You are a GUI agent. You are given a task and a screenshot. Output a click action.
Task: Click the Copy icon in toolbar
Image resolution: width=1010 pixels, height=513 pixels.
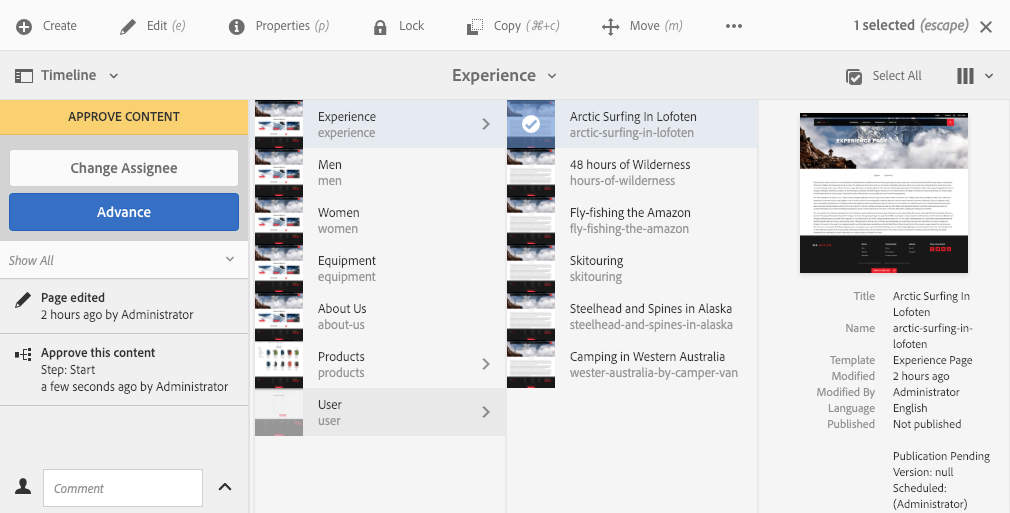[476, 26]
